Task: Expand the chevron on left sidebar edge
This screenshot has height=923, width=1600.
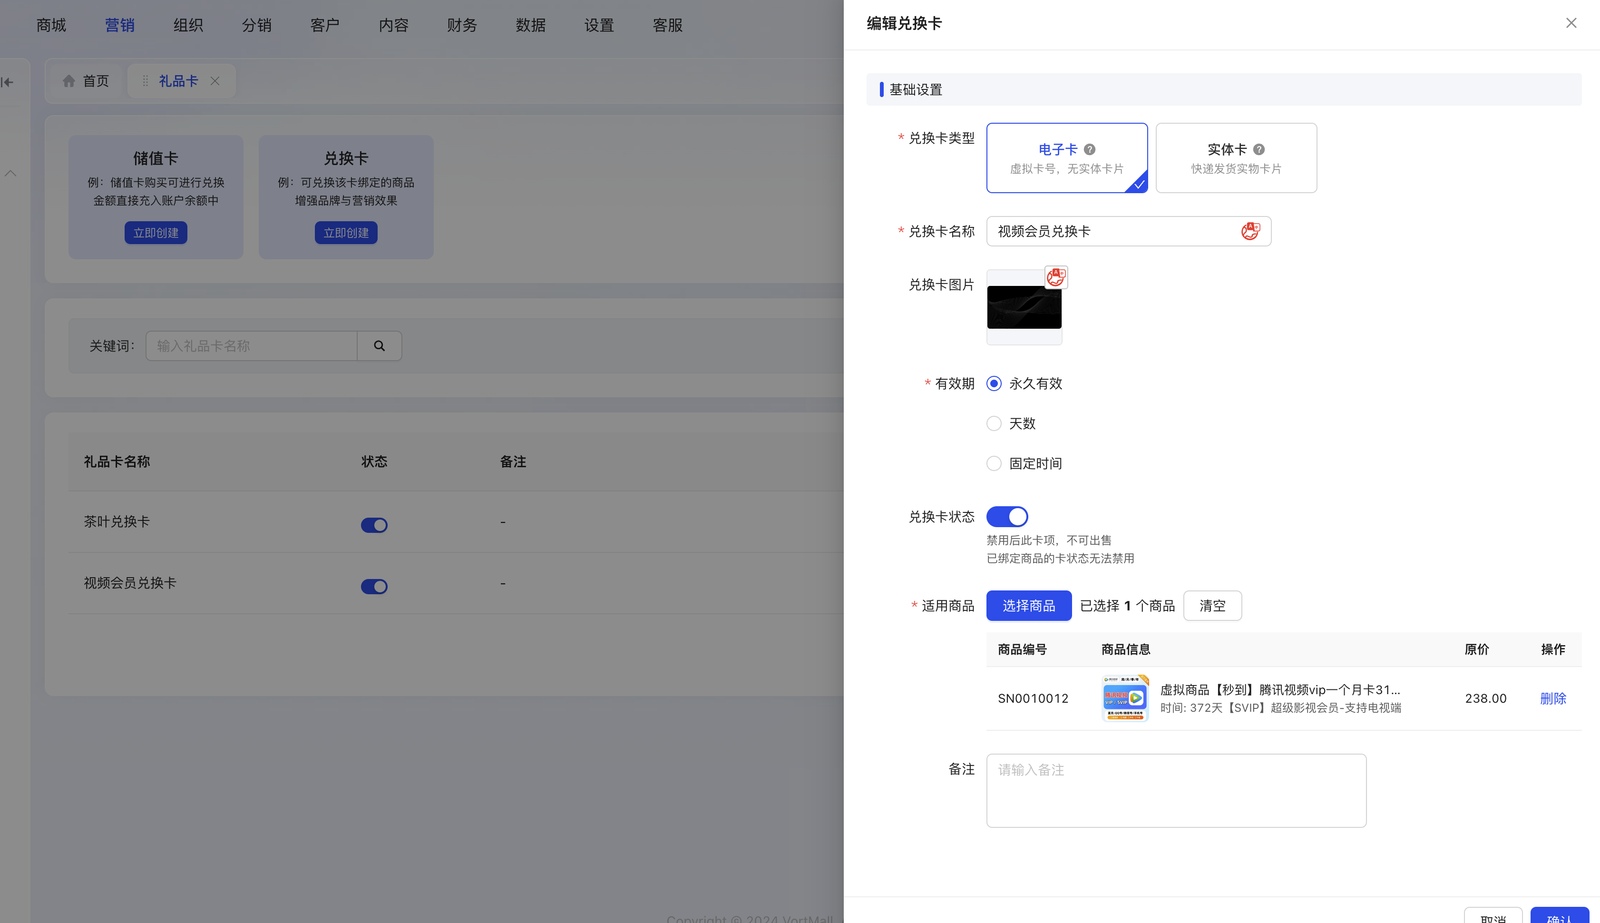Action: tap(10, 173)
